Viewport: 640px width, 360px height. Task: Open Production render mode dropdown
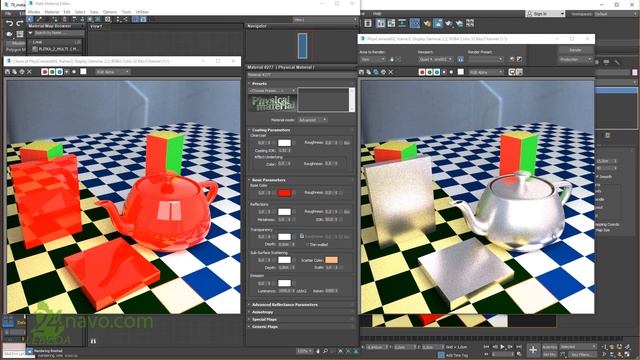coord(576,59)
